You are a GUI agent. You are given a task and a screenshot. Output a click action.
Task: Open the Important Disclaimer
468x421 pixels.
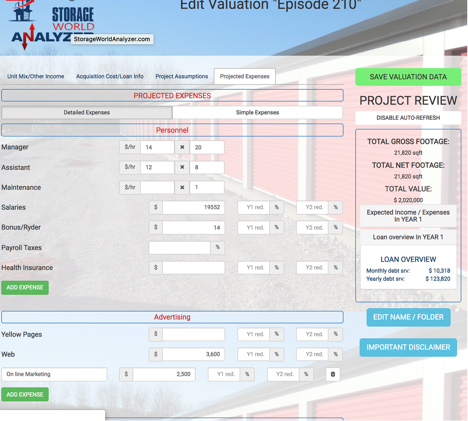click(x=408, y=347)
